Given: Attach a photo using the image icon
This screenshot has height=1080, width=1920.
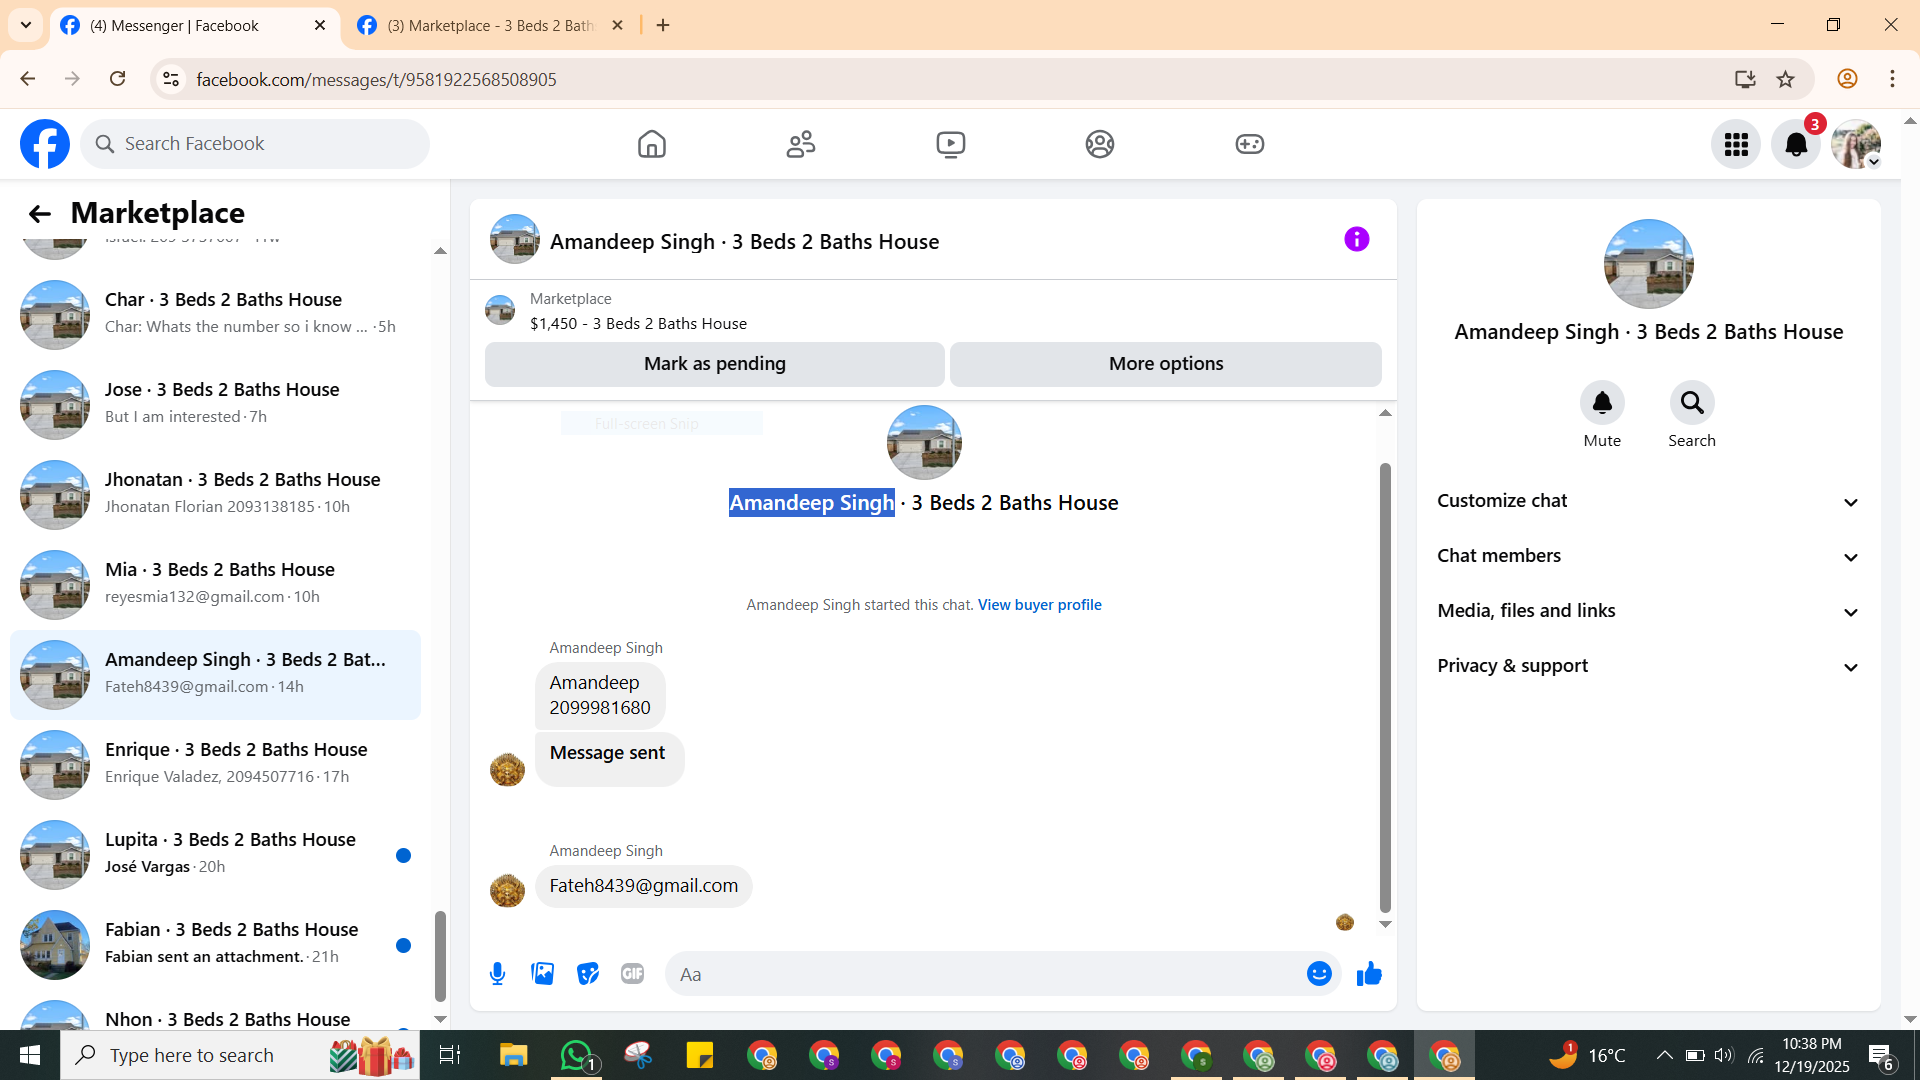Looking at the screenshot, I should pos(542,974).
